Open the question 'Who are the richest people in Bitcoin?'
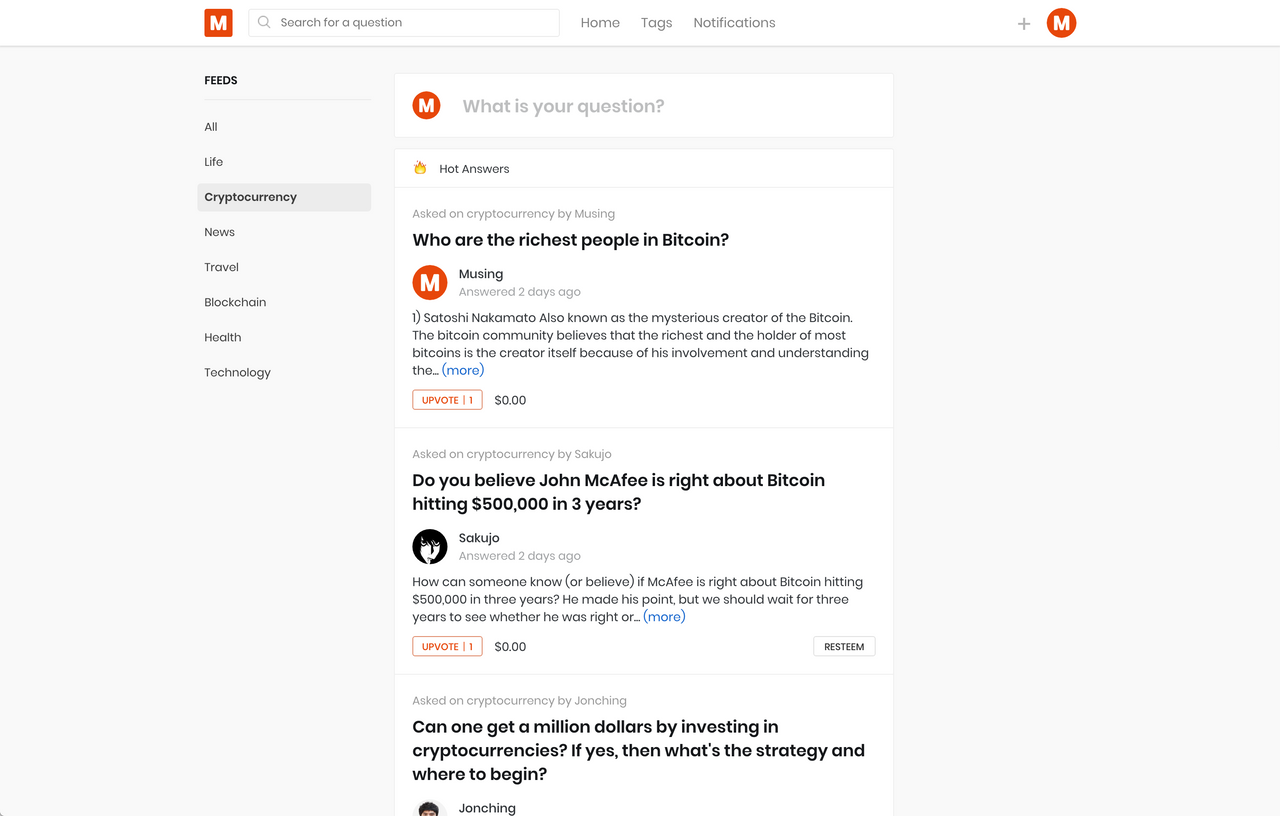 click(x=570, y=240)
